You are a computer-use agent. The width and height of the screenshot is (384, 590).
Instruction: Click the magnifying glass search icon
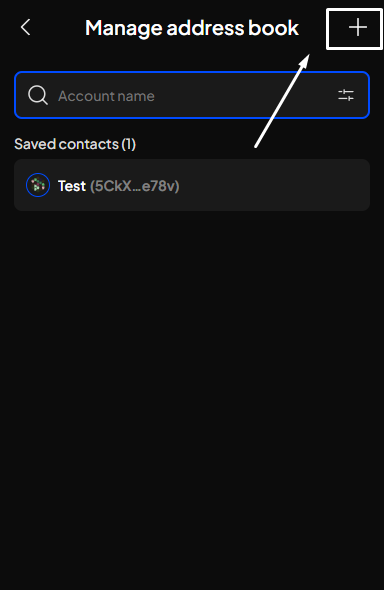(38, 95)
